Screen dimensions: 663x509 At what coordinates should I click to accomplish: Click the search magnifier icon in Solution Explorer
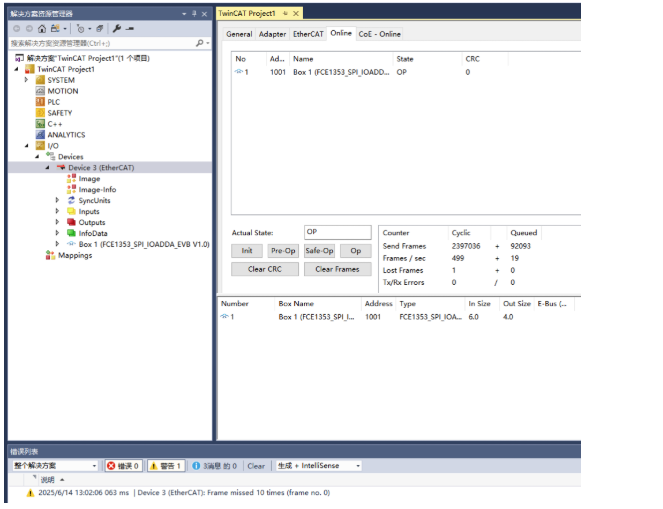[x=200, y=43]
